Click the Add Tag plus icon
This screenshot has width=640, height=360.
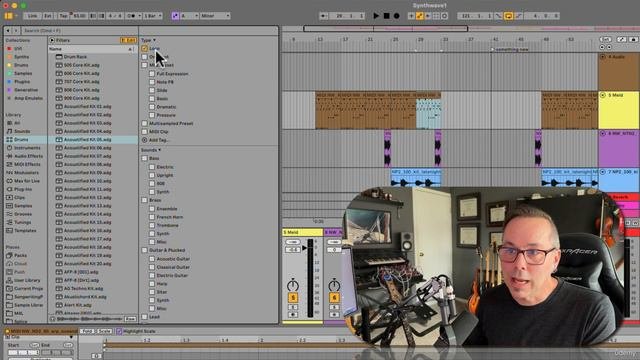(x=144, y=140)
